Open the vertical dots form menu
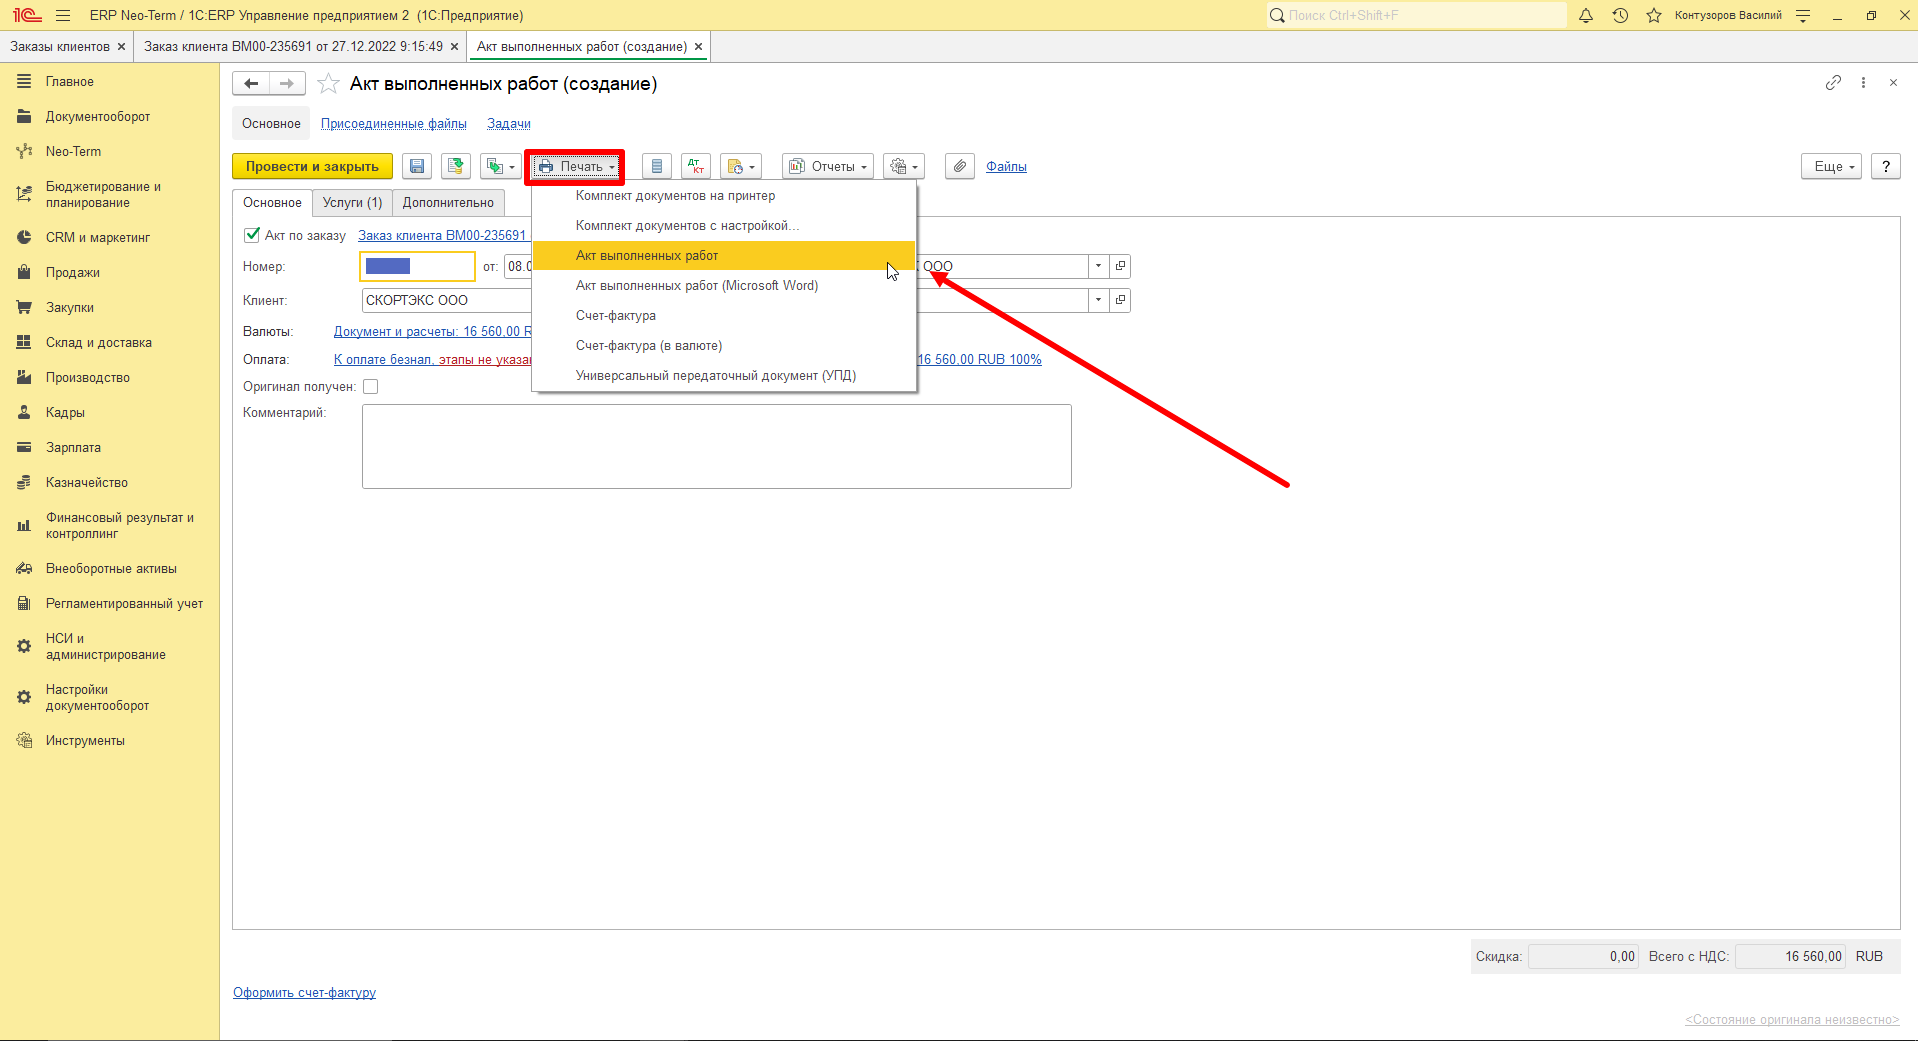Screen dimensions: 1918x1041 point(1863,83)
